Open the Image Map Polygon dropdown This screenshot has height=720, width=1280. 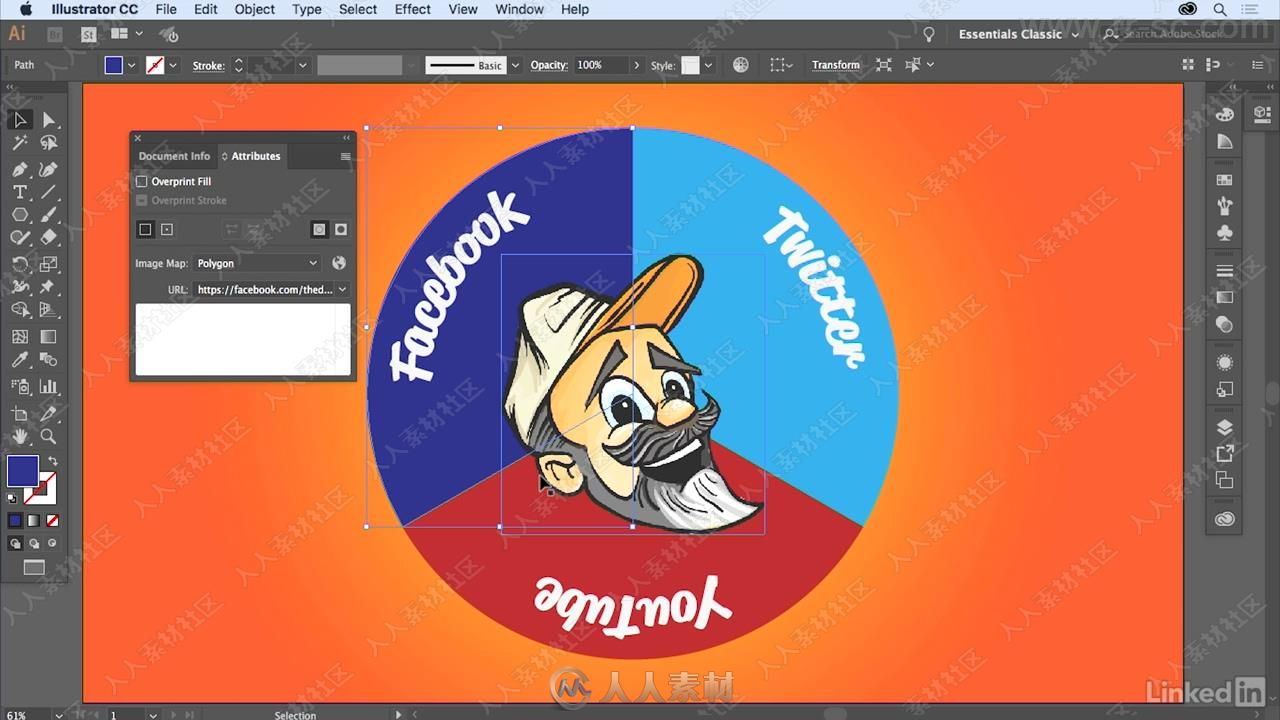(257, 263)
